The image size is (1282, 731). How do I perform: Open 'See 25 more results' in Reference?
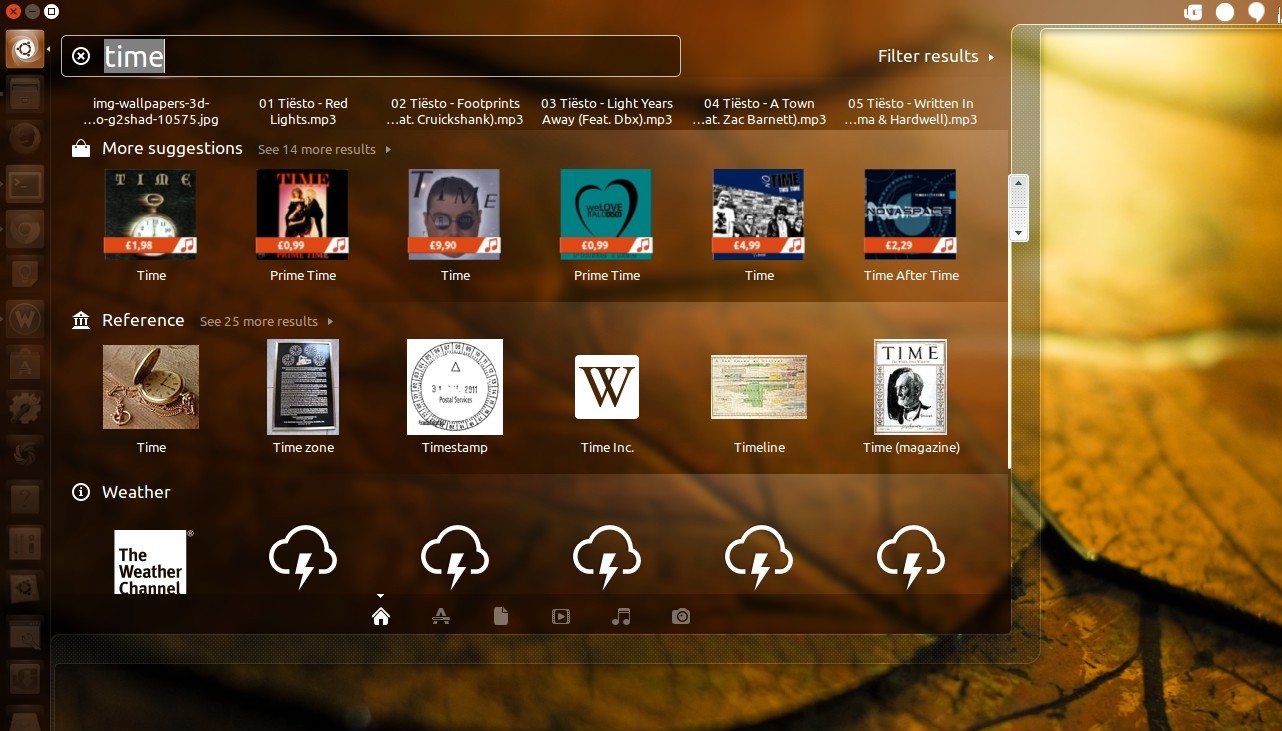click(x=259, y=321)
